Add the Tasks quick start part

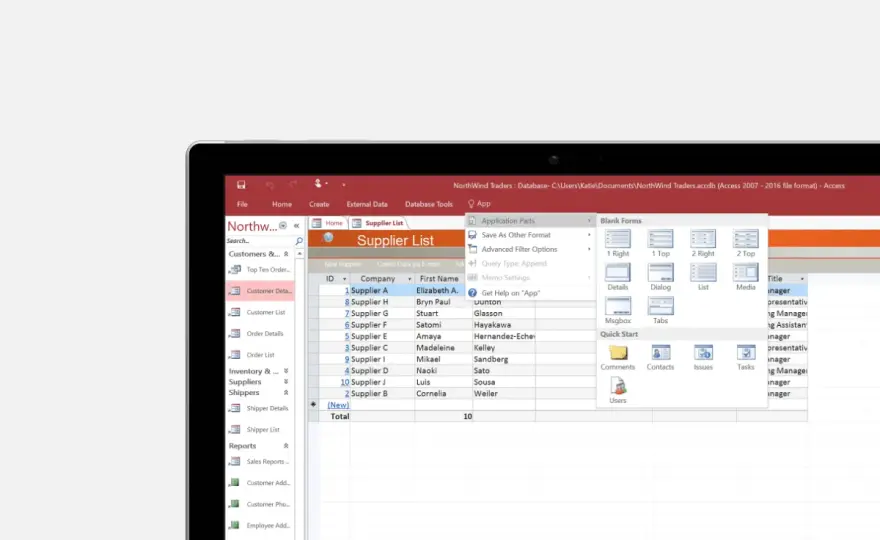pos(746,358)
